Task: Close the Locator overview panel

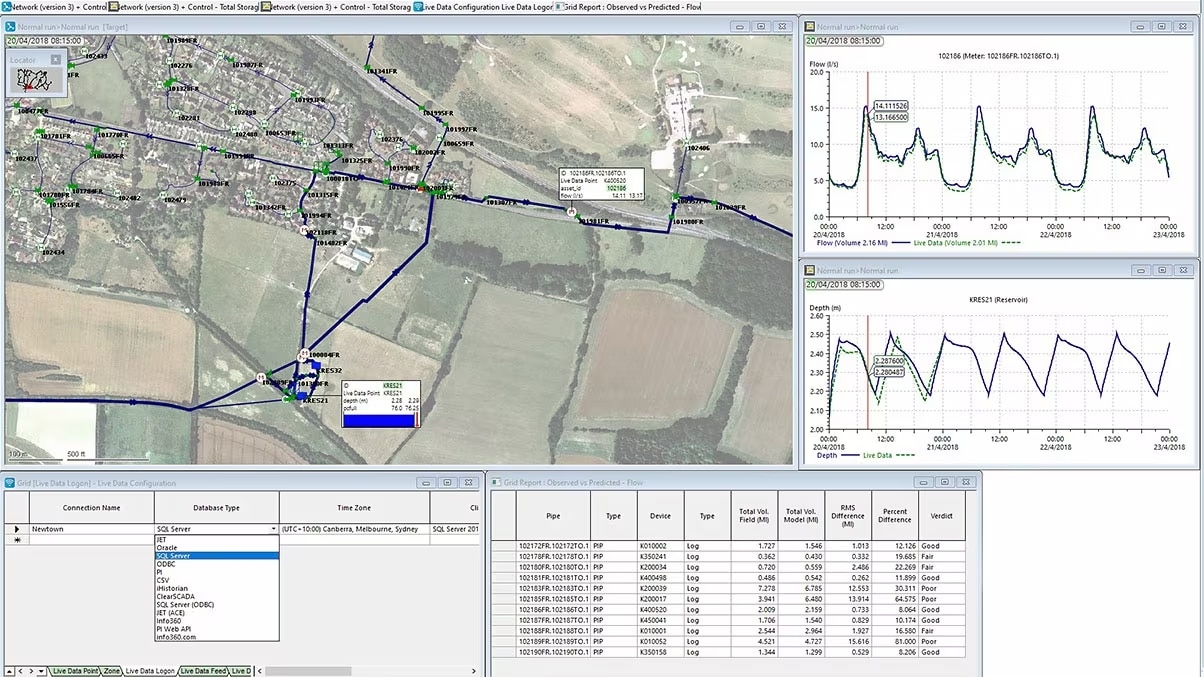Action: (x=56, y=60)
